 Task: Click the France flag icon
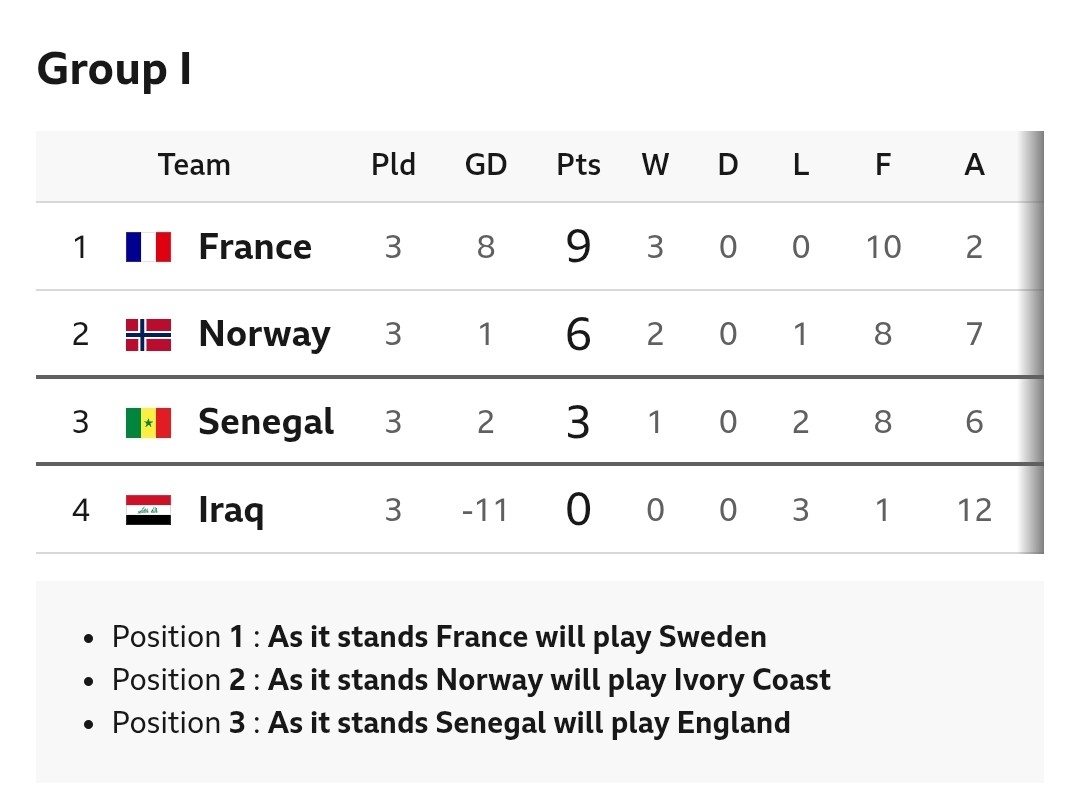(148, 247)
